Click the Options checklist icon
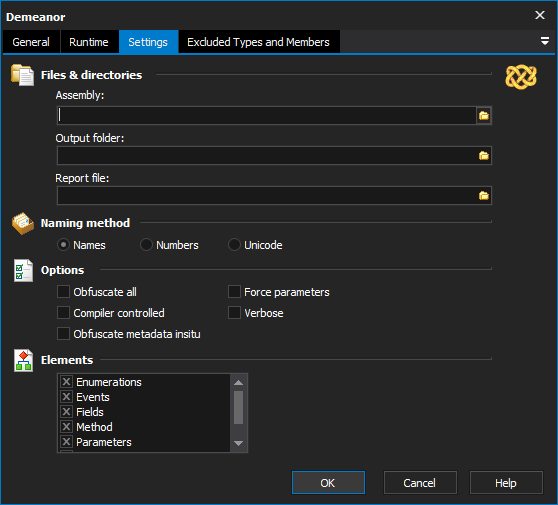 pos(23,270)
